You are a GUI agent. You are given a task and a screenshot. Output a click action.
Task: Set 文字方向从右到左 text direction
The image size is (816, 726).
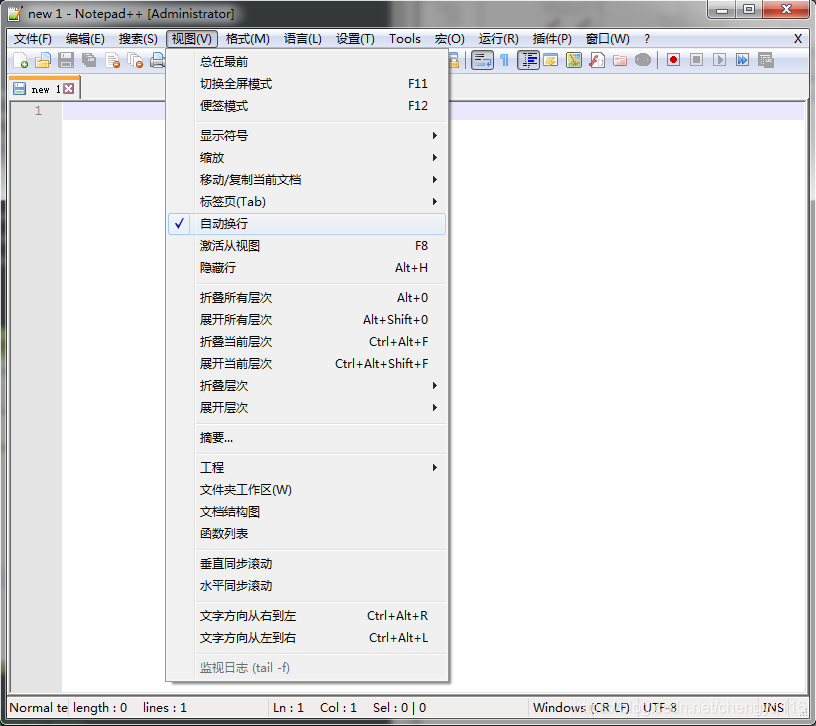click(307, 616)
